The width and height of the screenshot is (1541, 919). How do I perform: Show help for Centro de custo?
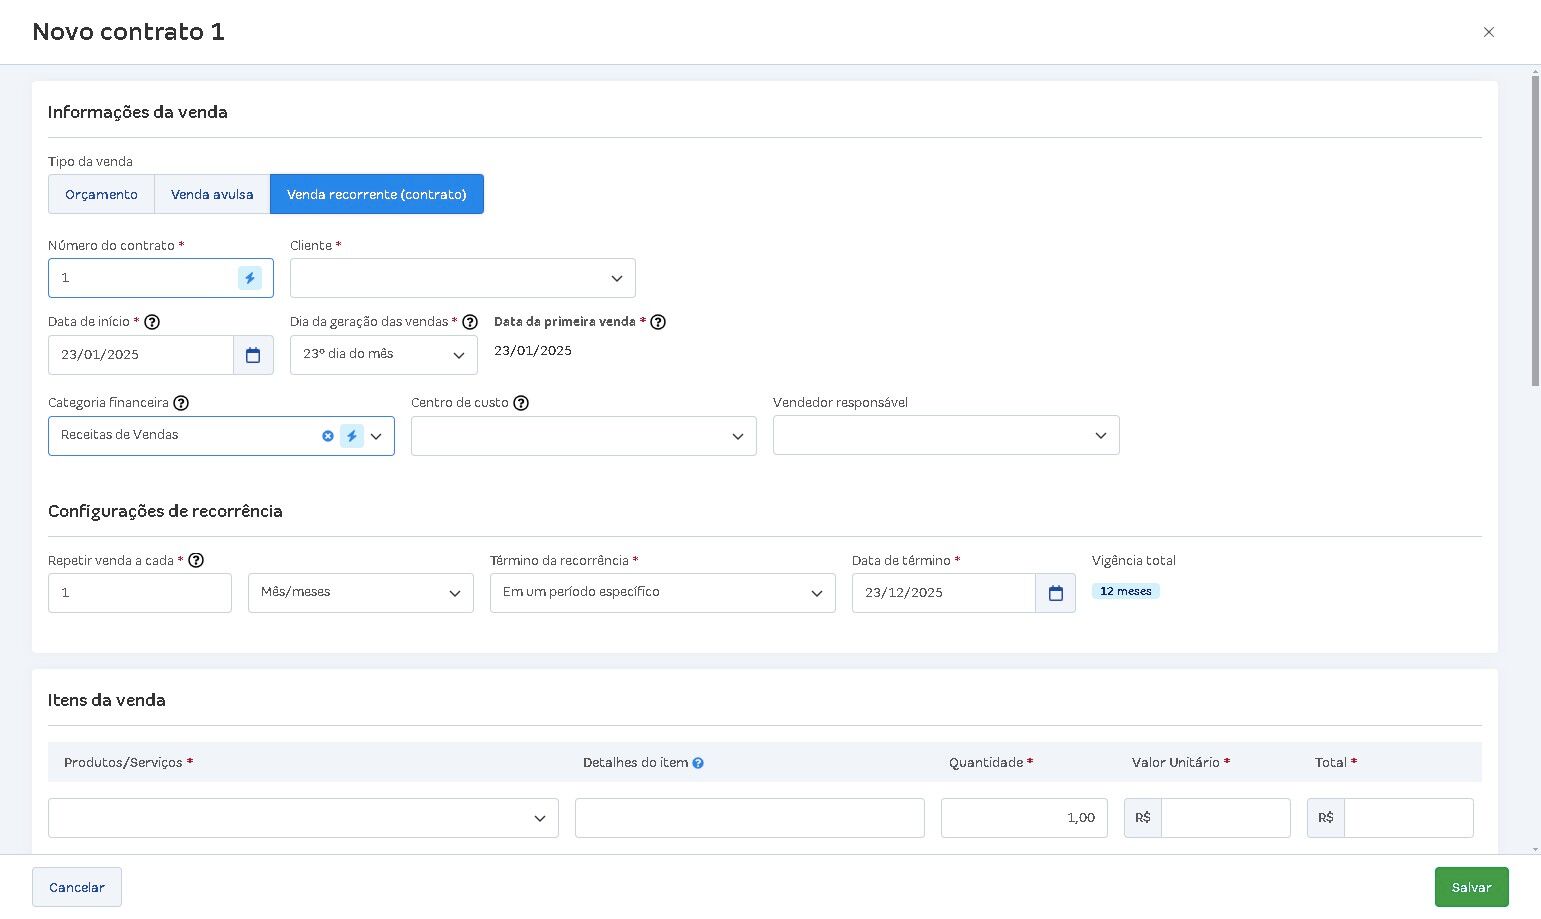coord(521,403)
